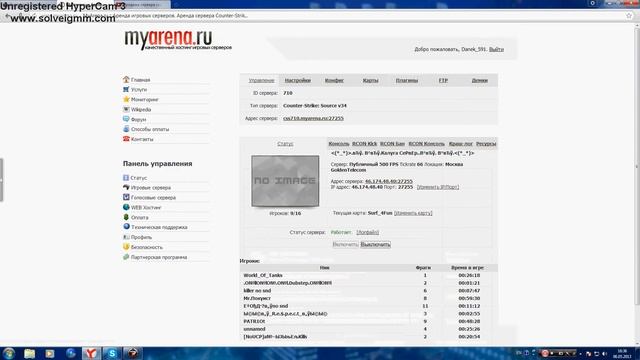The width and height of the screenshot is (640, 360).
Task: Open the Консоль sub-tab
Action: click(x=339, y=144)
